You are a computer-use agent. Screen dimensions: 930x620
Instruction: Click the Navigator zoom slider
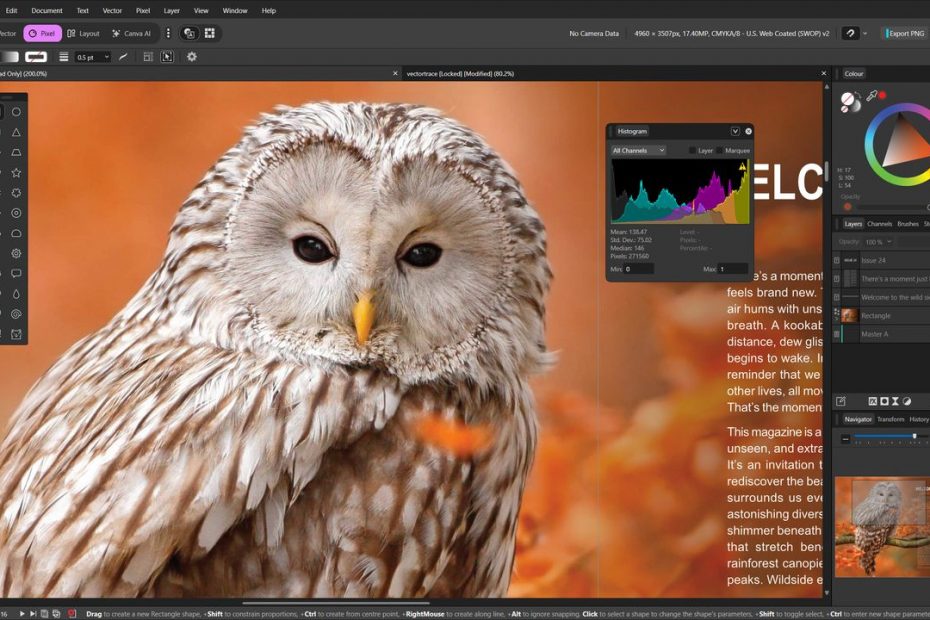[x=885, y=437]
